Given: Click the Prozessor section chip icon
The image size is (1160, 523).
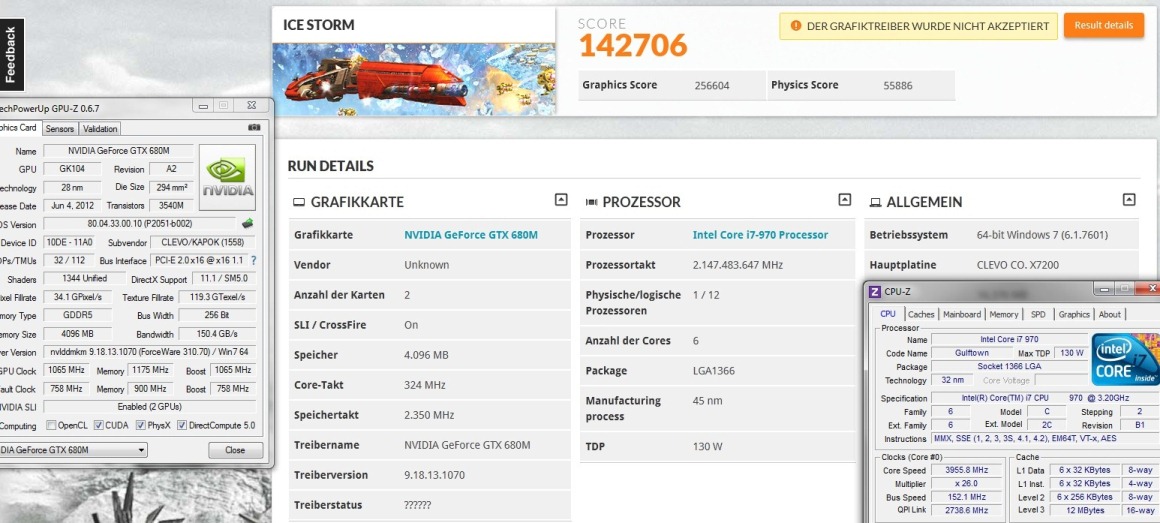Looking at the screenshot, I should (x=591, y=202).
